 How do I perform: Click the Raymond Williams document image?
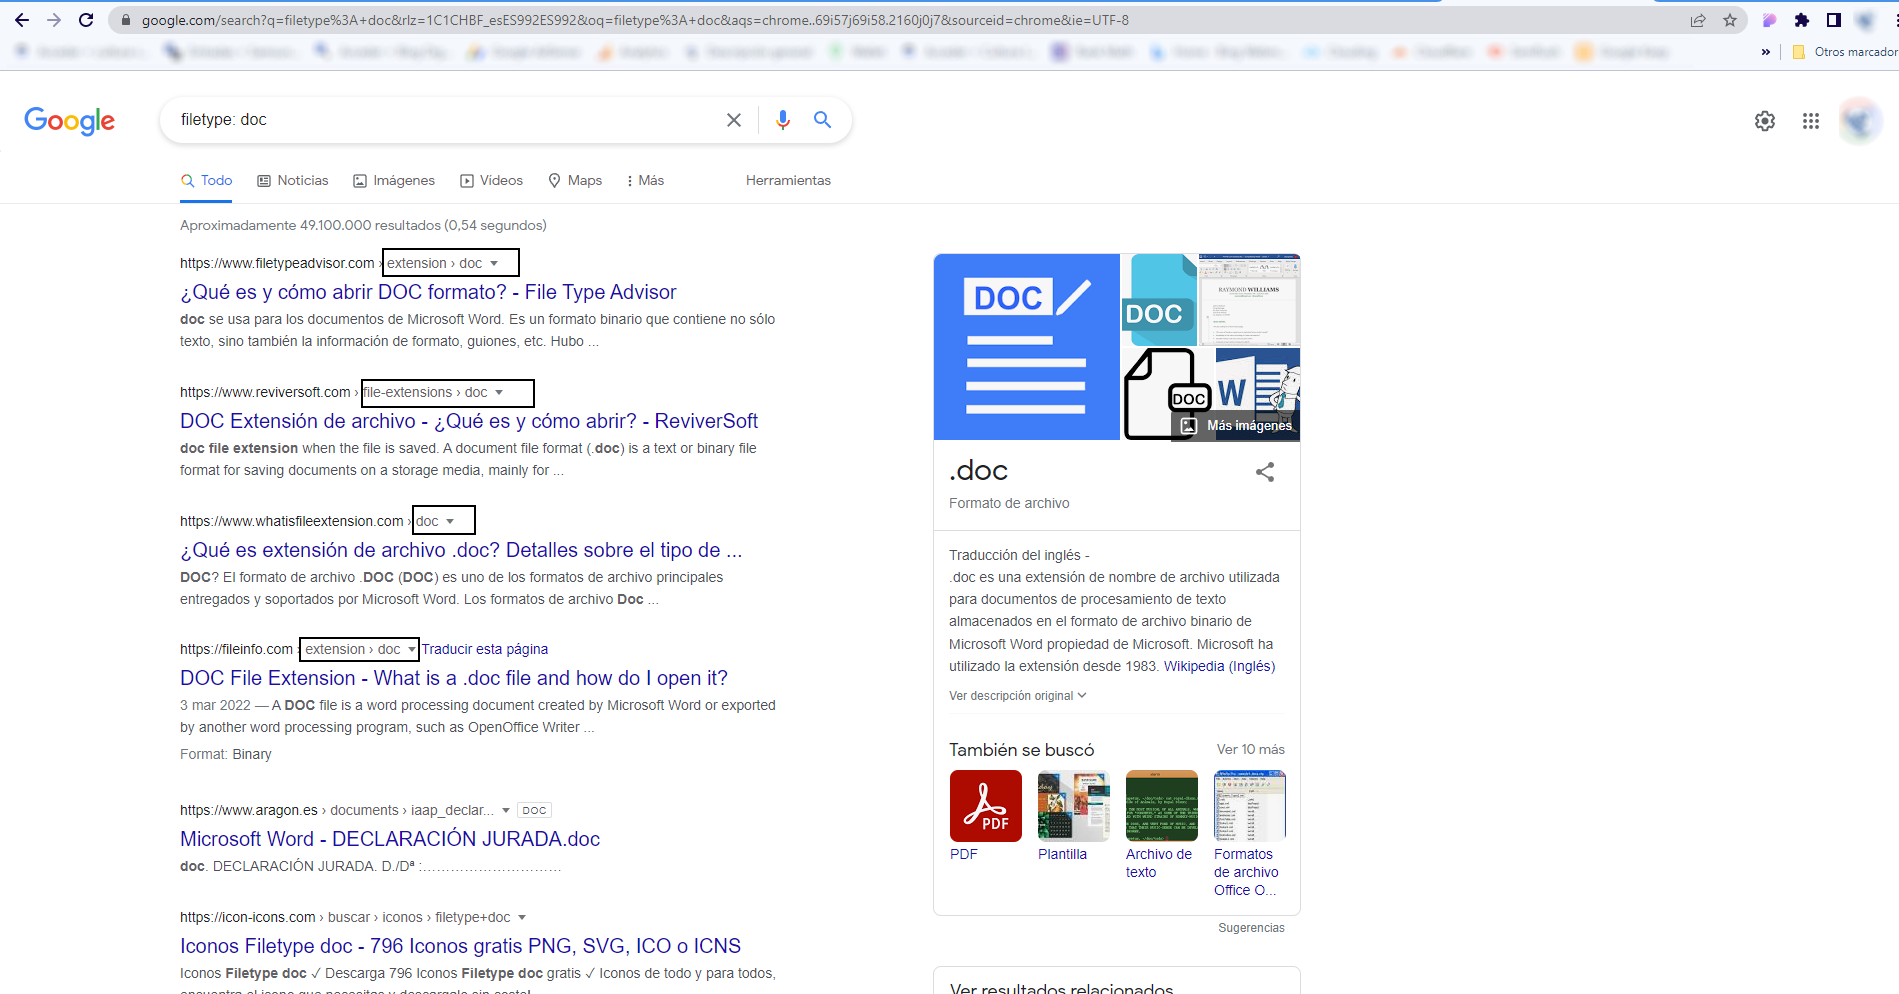pyautogui.click(x=1250, y=300)
